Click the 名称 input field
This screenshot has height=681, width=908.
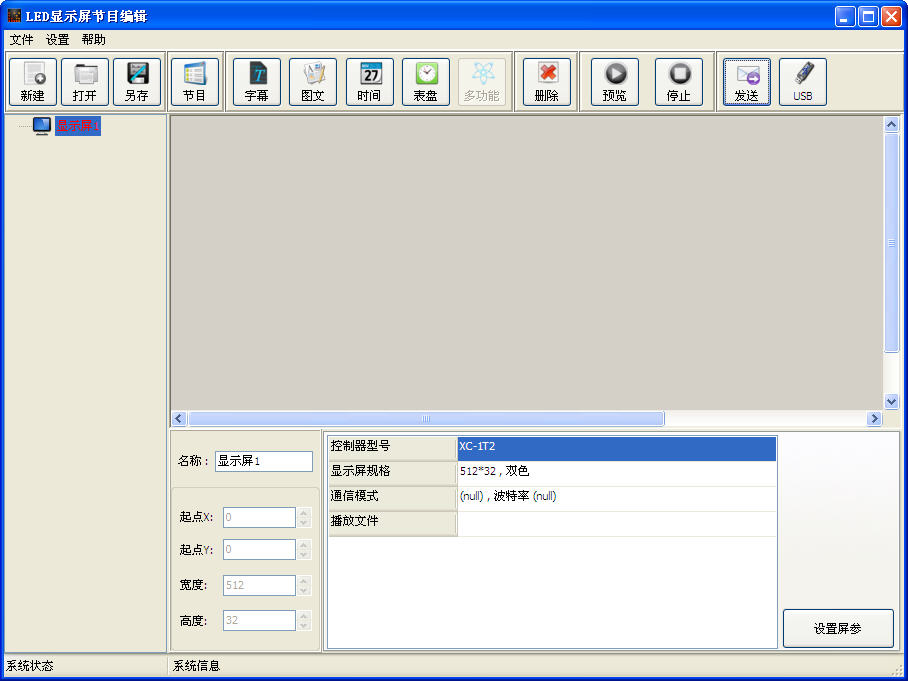(263, 462)
